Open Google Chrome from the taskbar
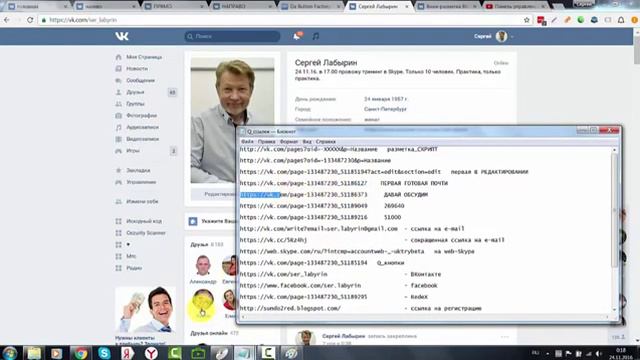Viewport: 640px width, 360px height. [81, 353]
